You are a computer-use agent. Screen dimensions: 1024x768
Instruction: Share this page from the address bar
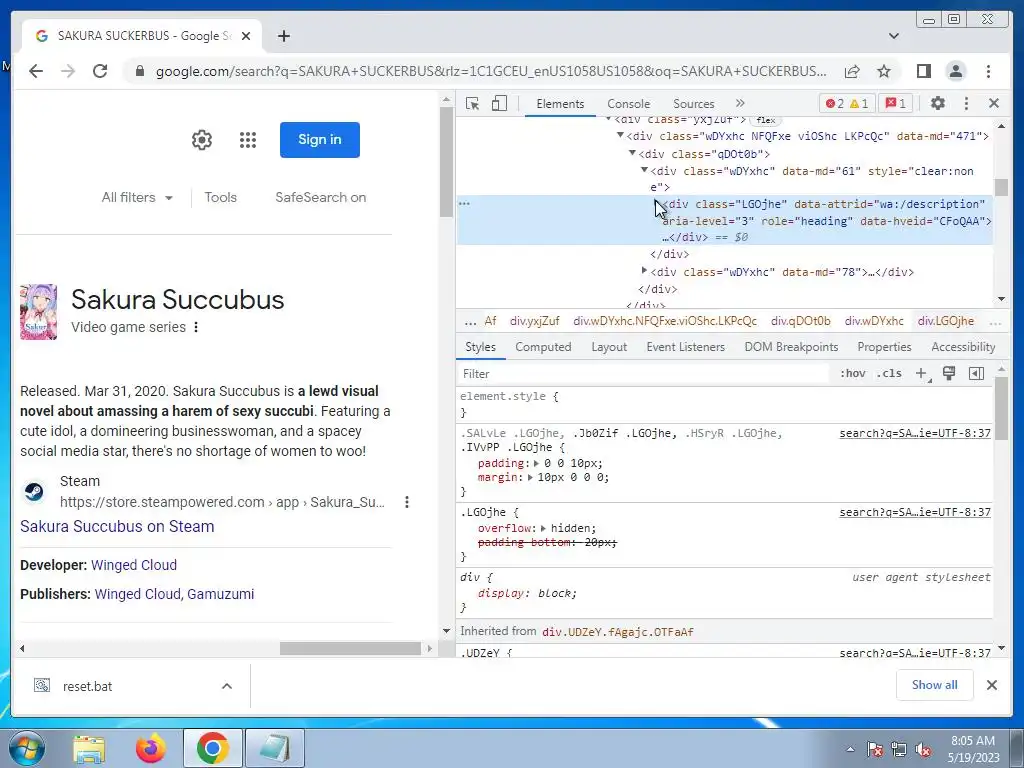click(852, 71)
